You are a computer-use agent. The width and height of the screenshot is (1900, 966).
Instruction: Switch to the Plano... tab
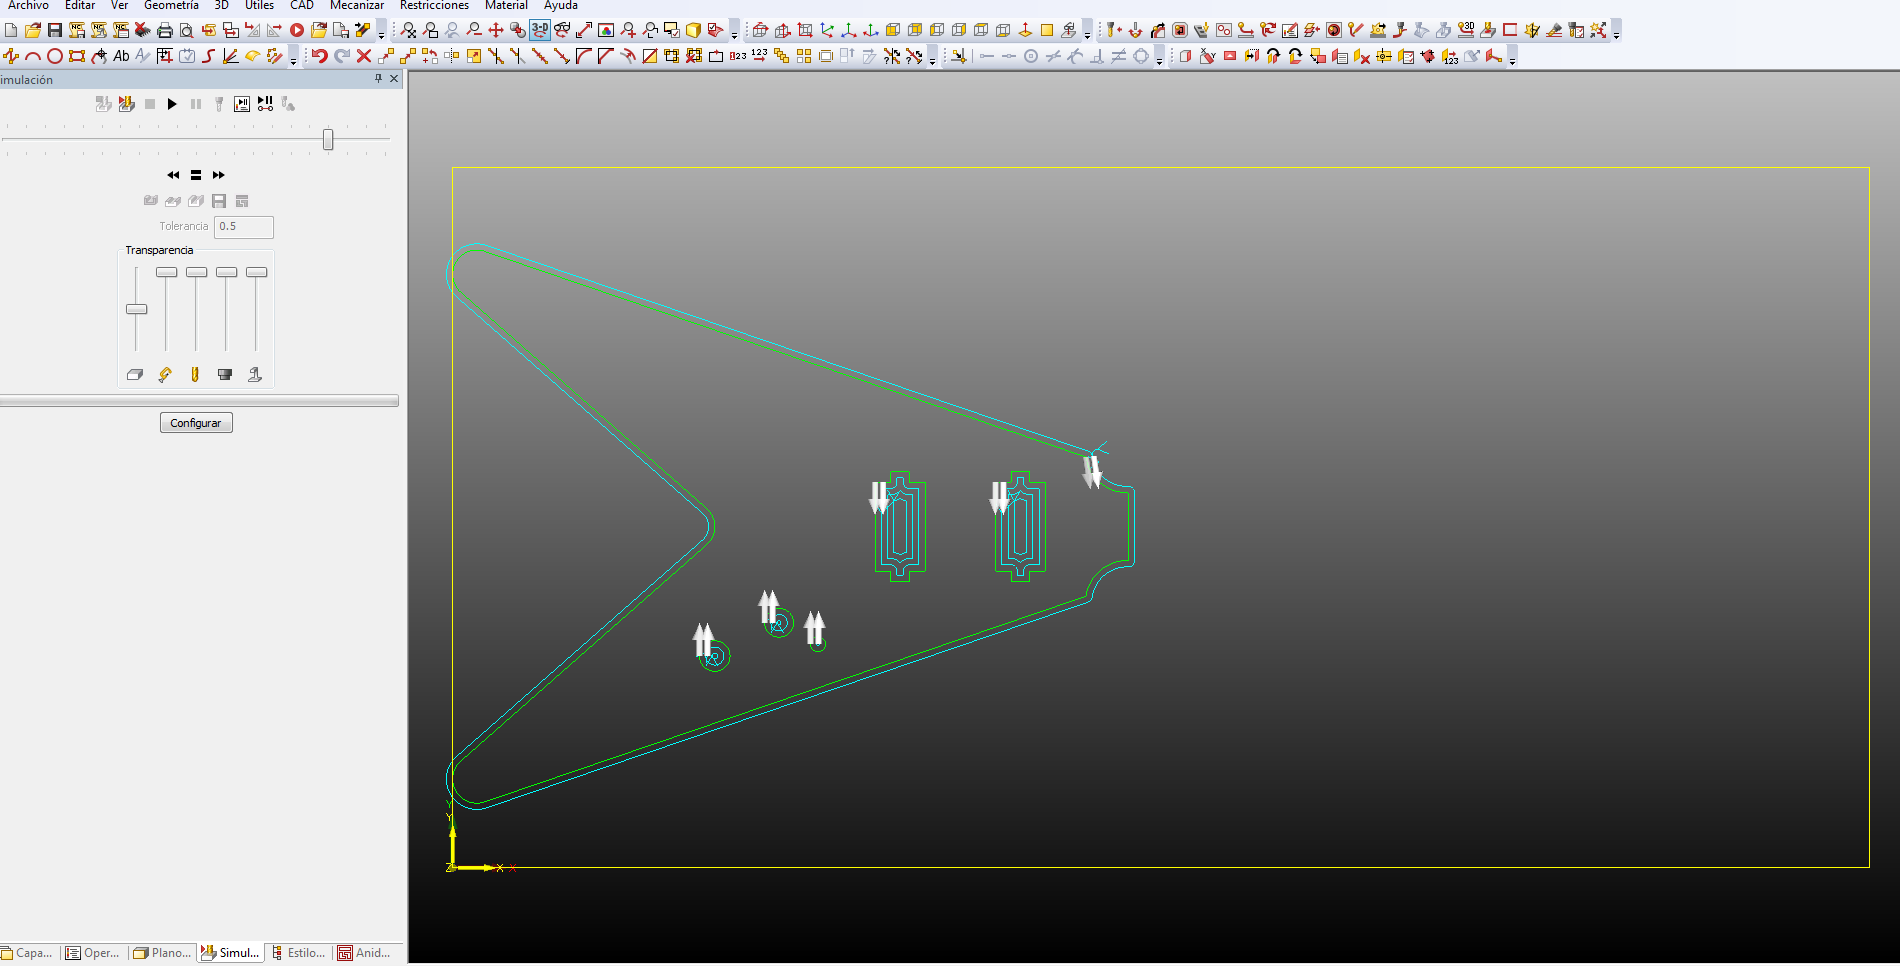tap(161, 953)
